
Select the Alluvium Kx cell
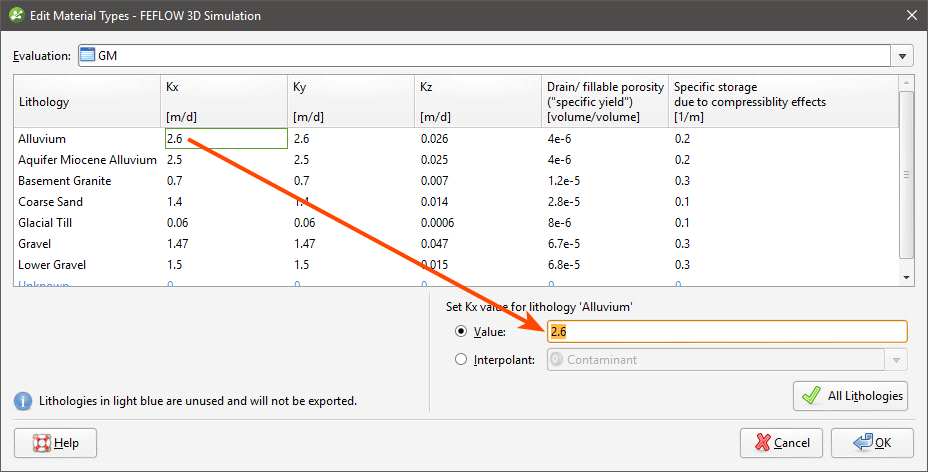[225, 139]
